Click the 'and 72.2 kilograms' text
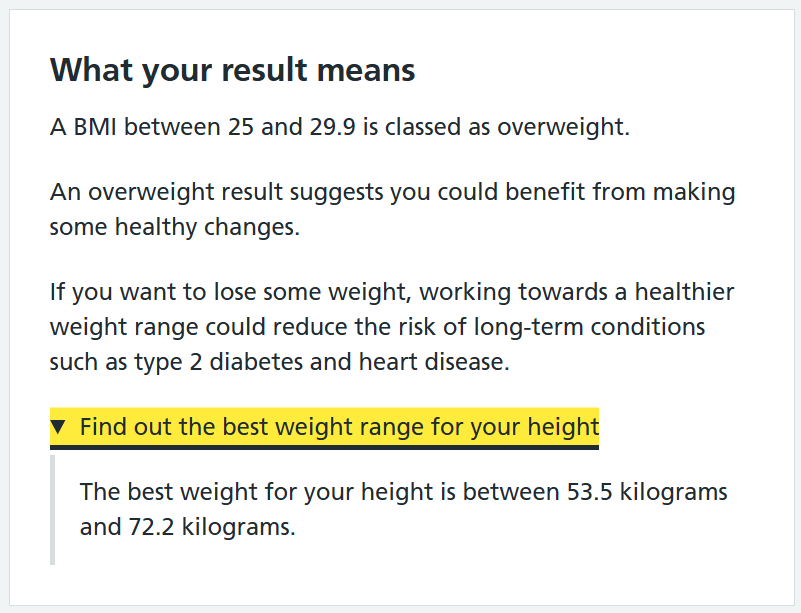The height and width of the screenshot is (613, 801). coord(187,527)
